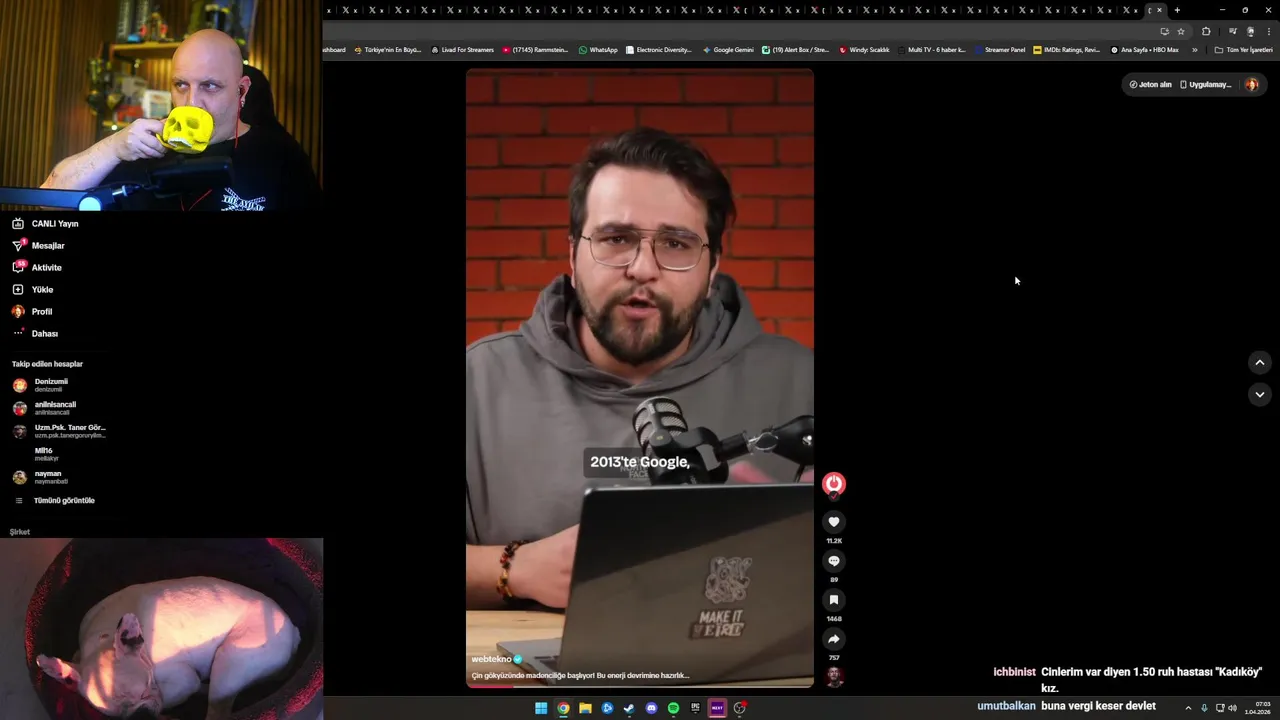This screenshot has width=1280, height=720.
Task: Open the comments showing 89
Action: pyautogui.click(x=834, y=561)
